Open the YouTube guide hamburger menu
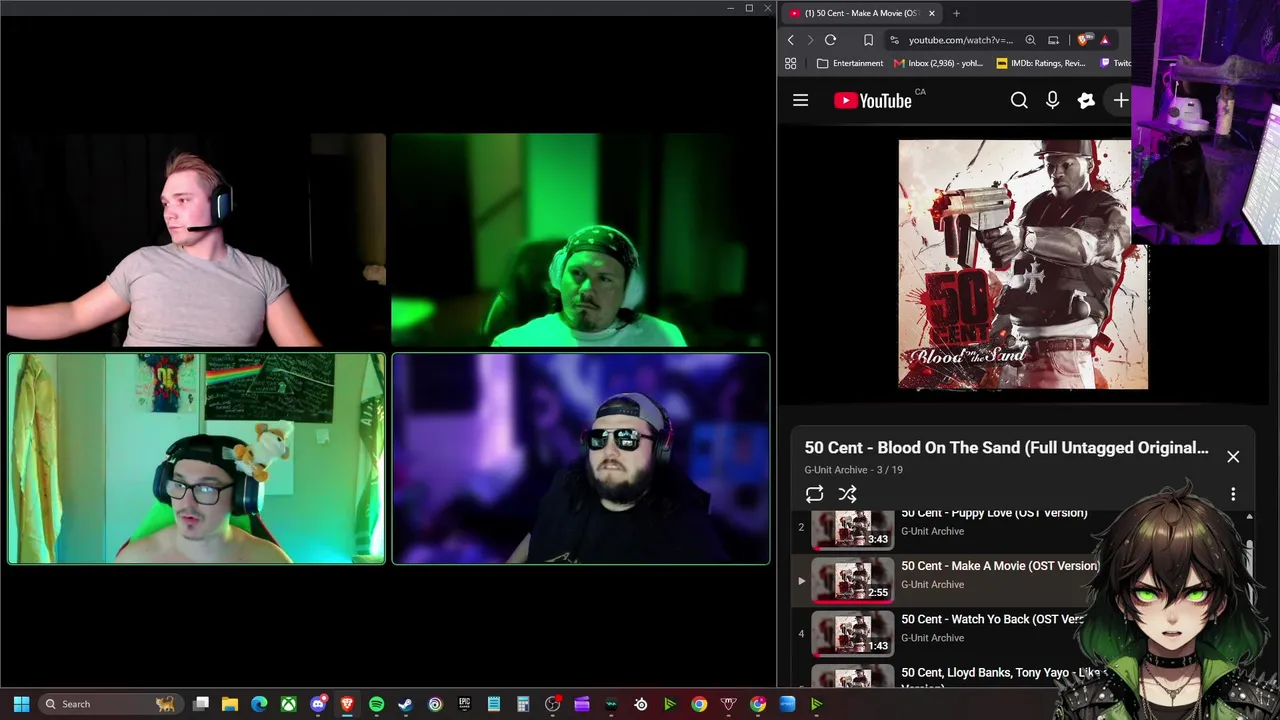Viewport: 1280px width, 720px height. (x=800, y=100)
